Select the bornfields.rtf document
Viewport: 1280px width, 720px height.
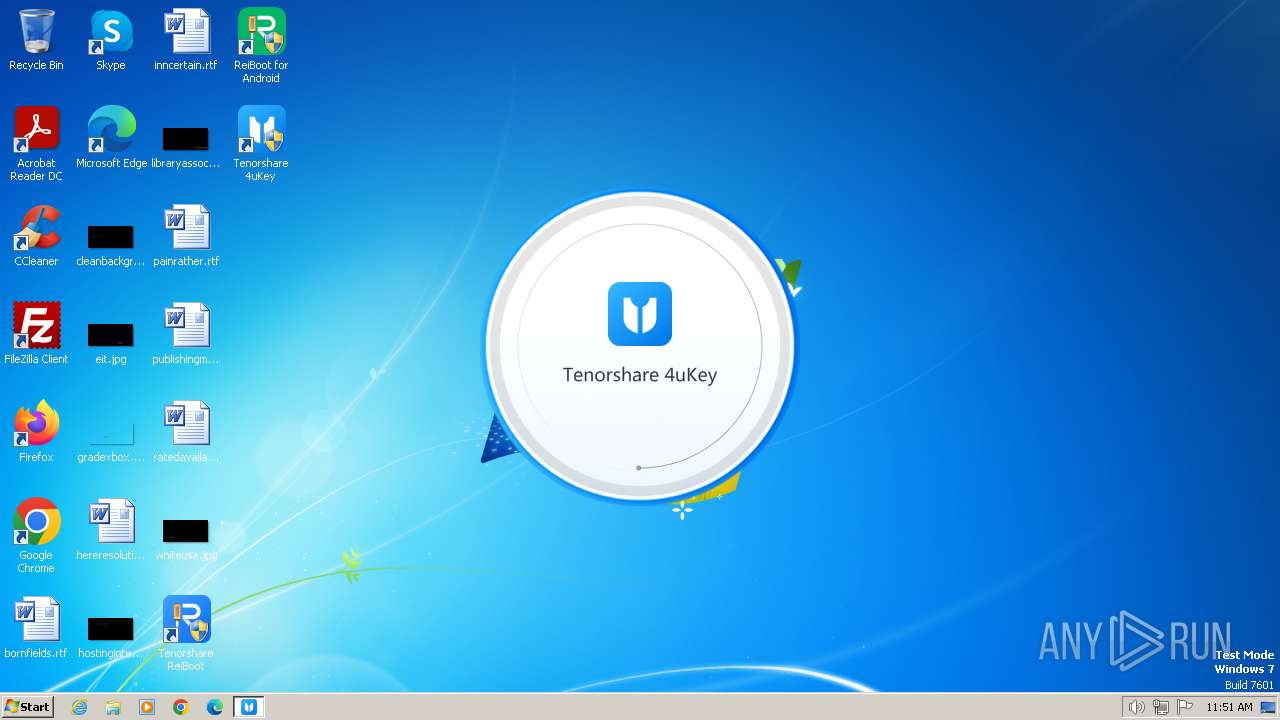(36, 627)
